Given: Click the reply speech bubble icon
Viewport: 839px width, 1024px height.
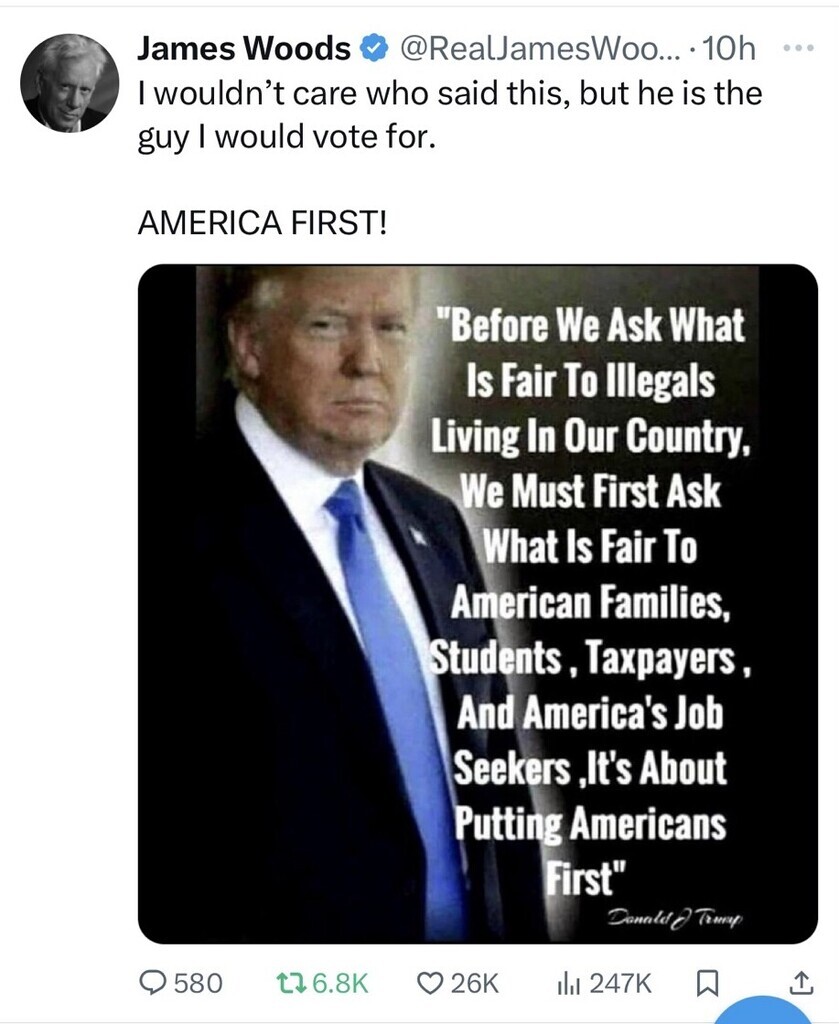Looking at the screenshot, I should pos(153,984).
